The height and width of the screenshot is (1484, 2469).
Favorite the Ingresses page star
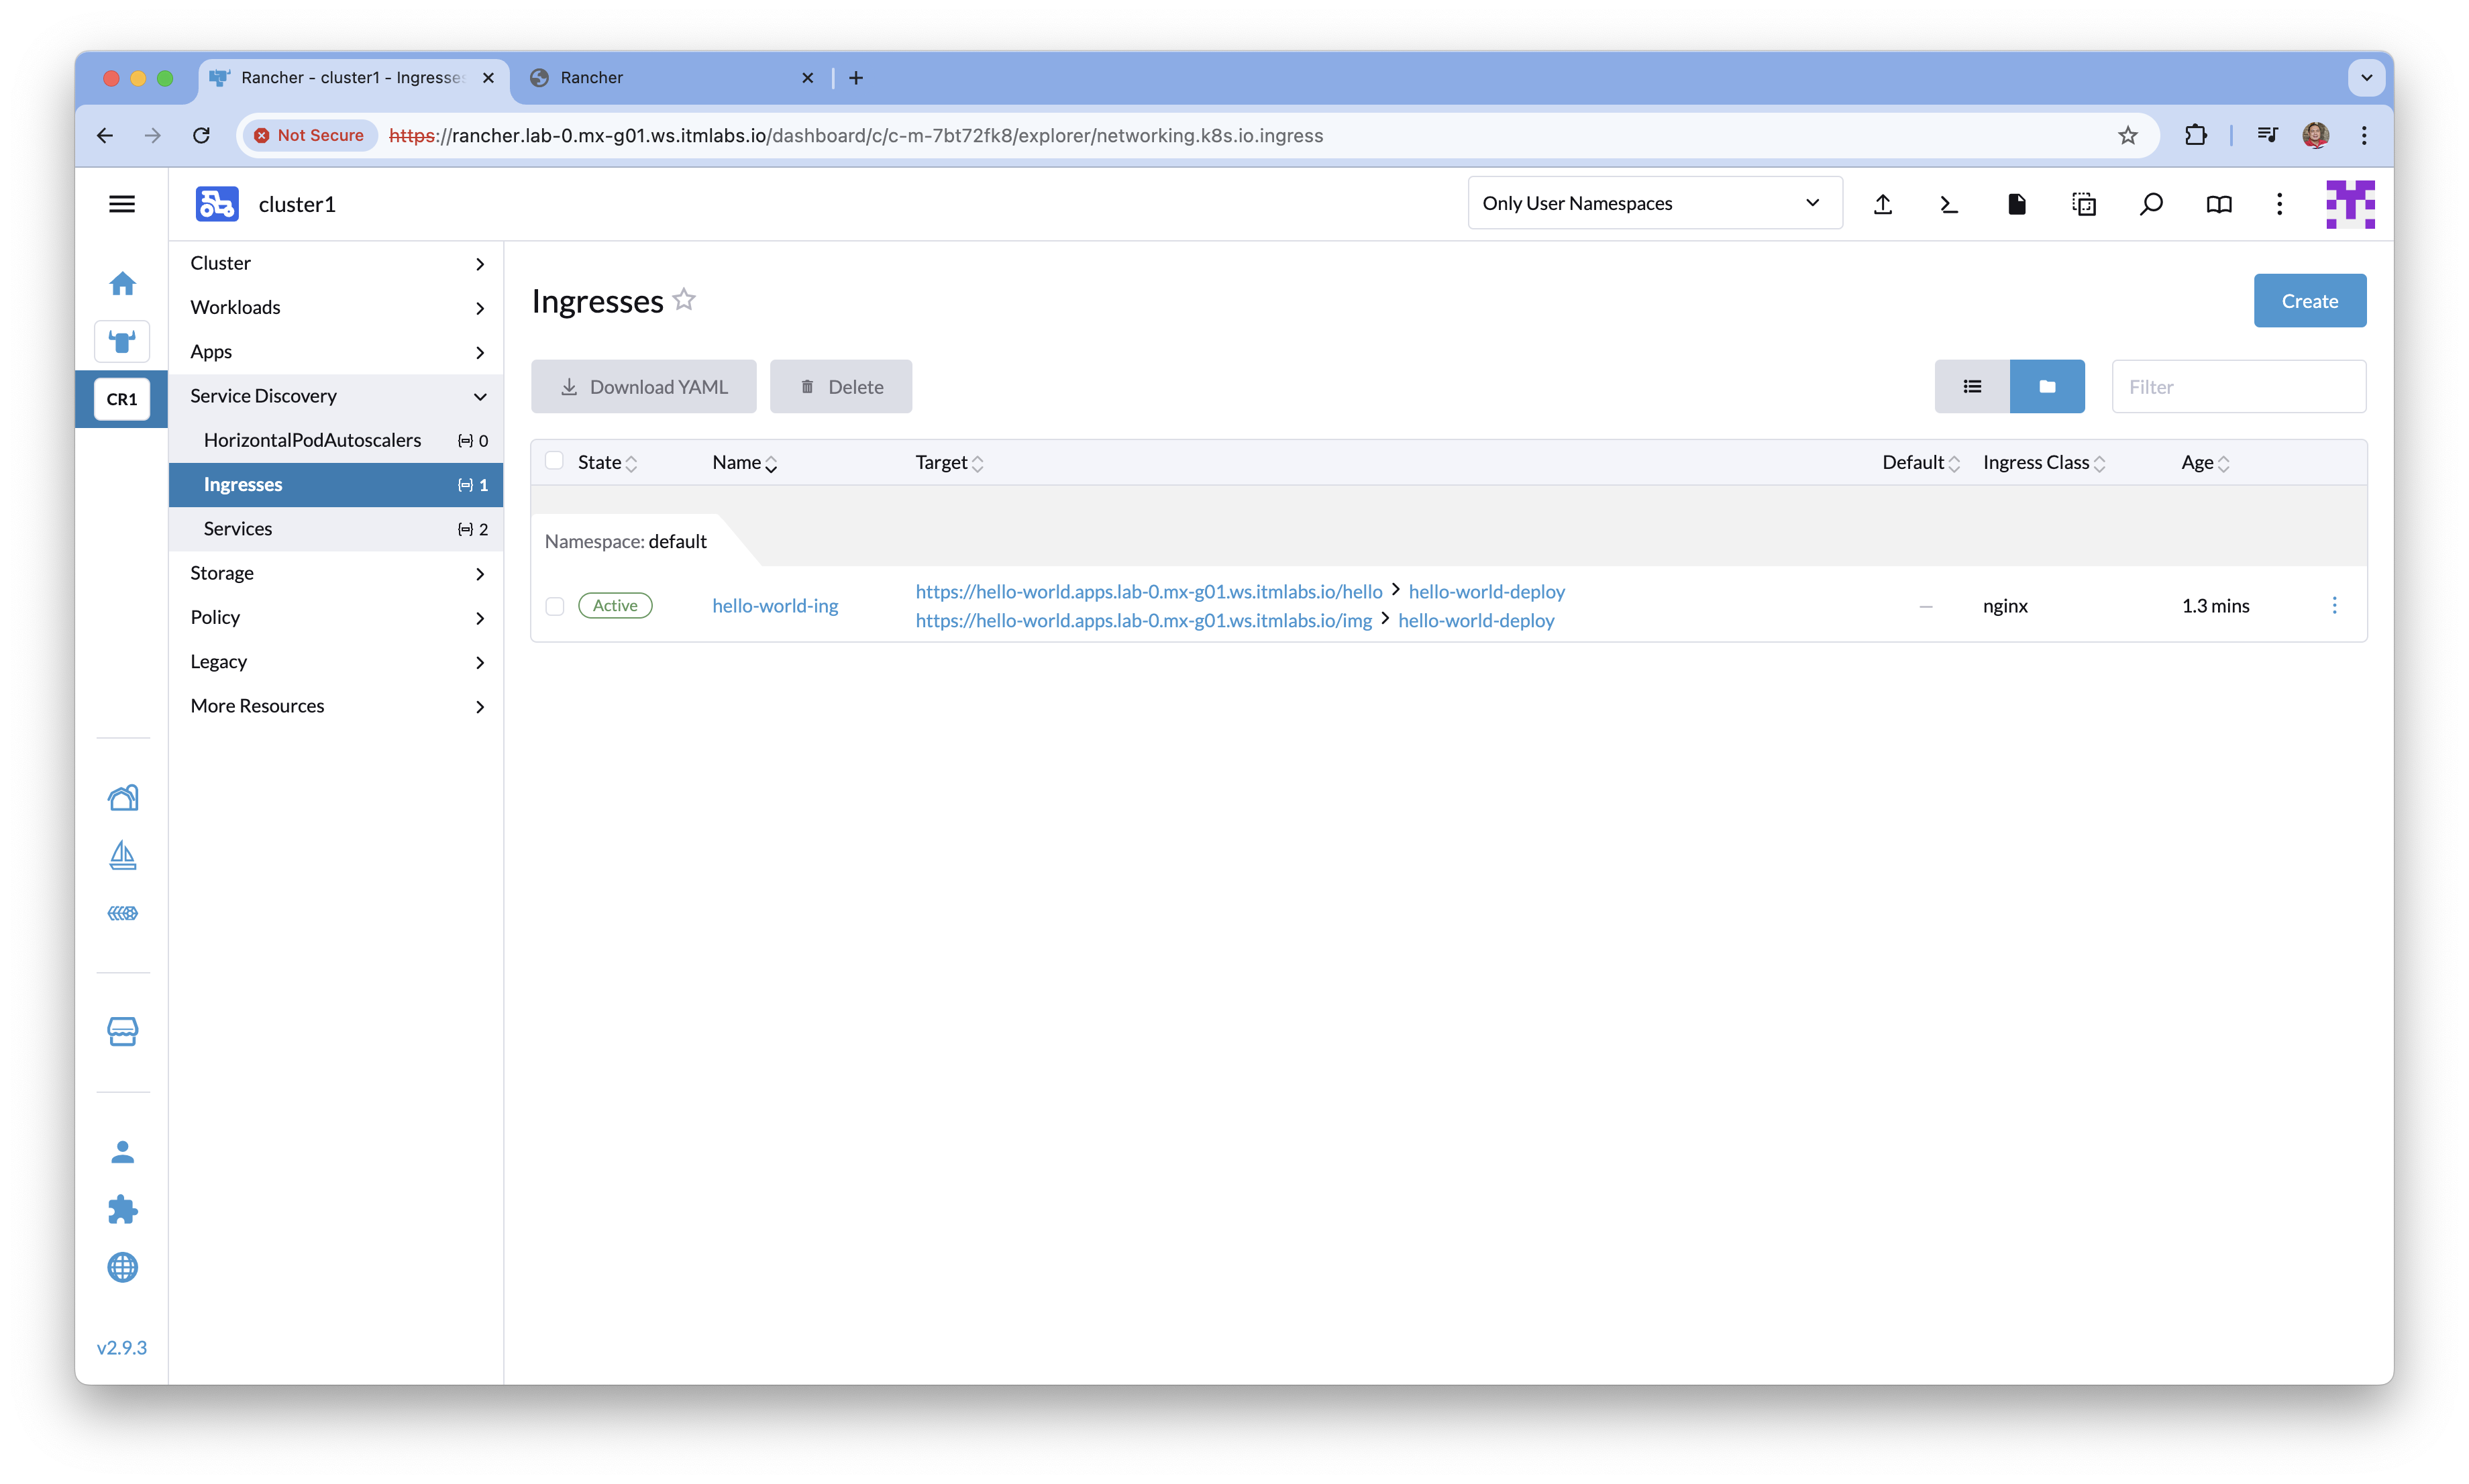684,300
